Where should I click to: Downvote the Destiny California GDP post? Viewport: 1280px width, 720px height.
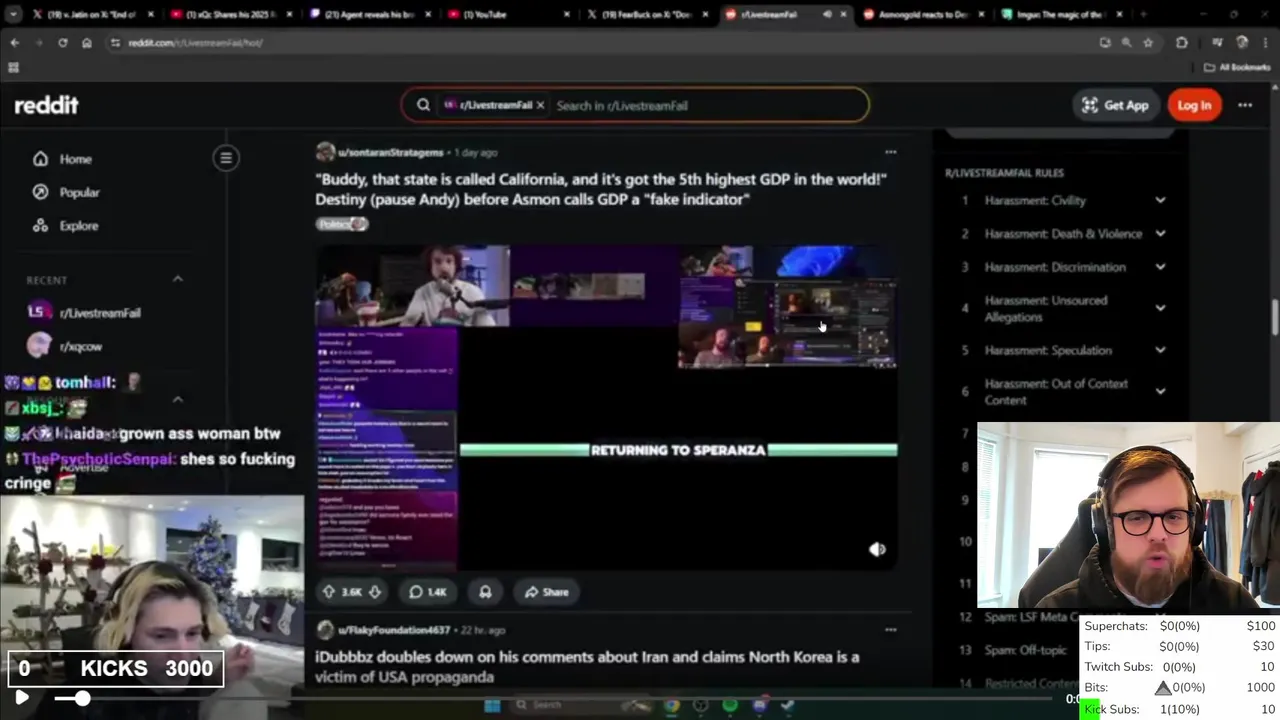click(x=375, y=592)
